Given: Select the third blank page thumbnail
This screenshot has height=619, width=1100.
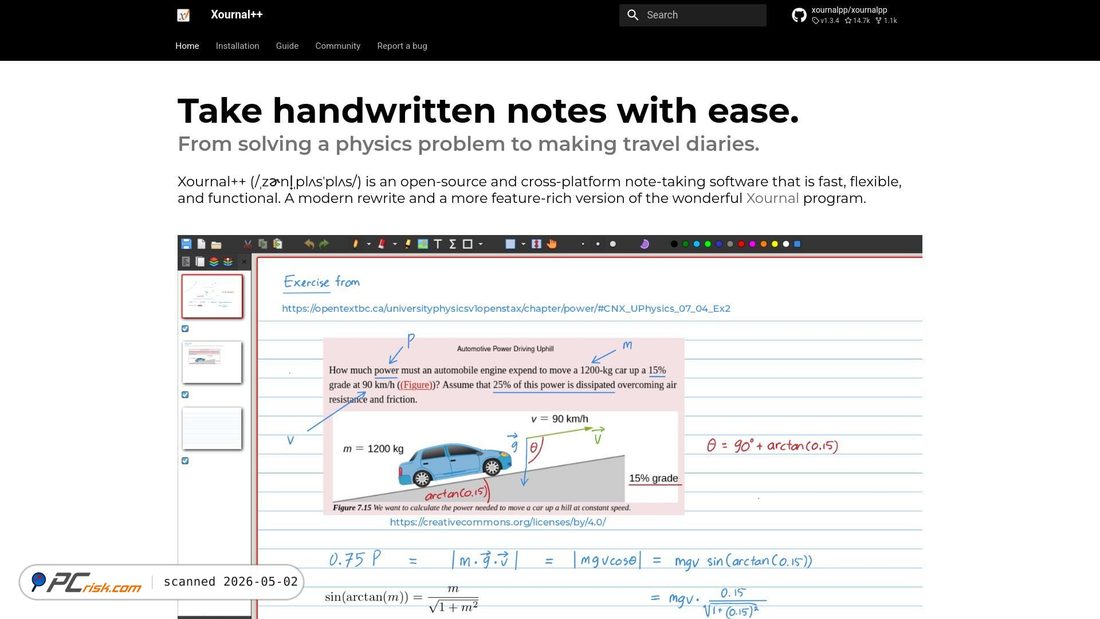Looking at the screenshot, I should 212,428.
